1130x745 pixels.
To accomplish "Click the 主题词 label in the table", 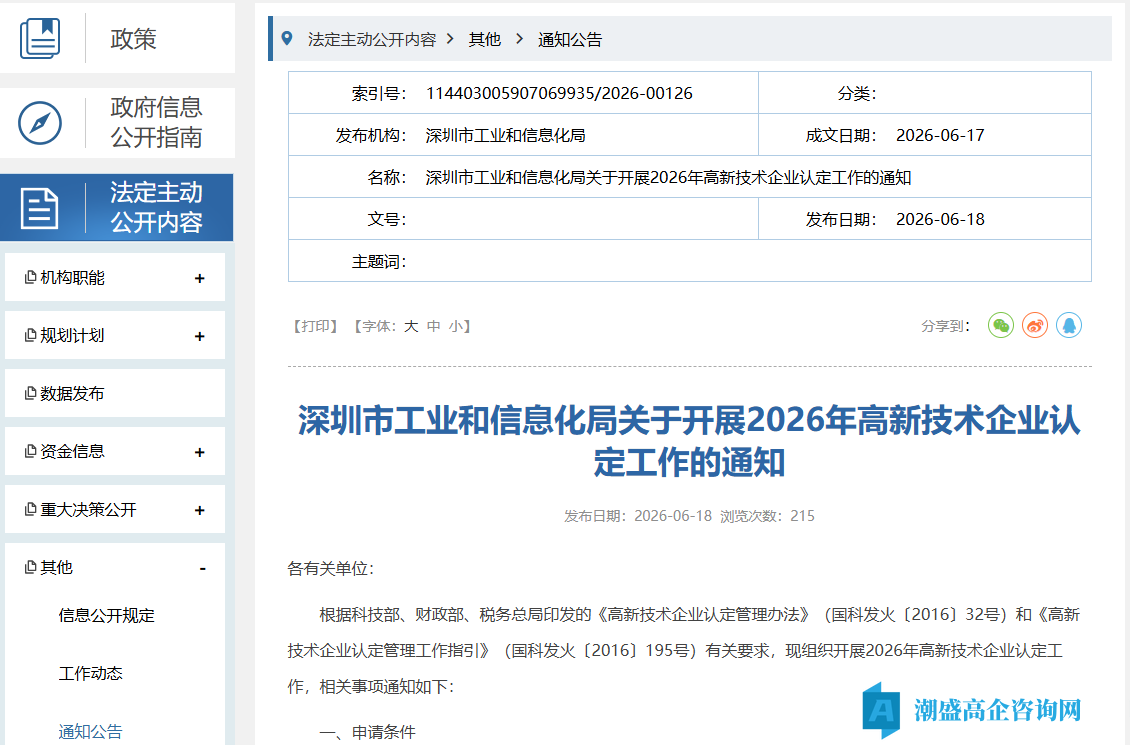I will (x=379, y=262).
